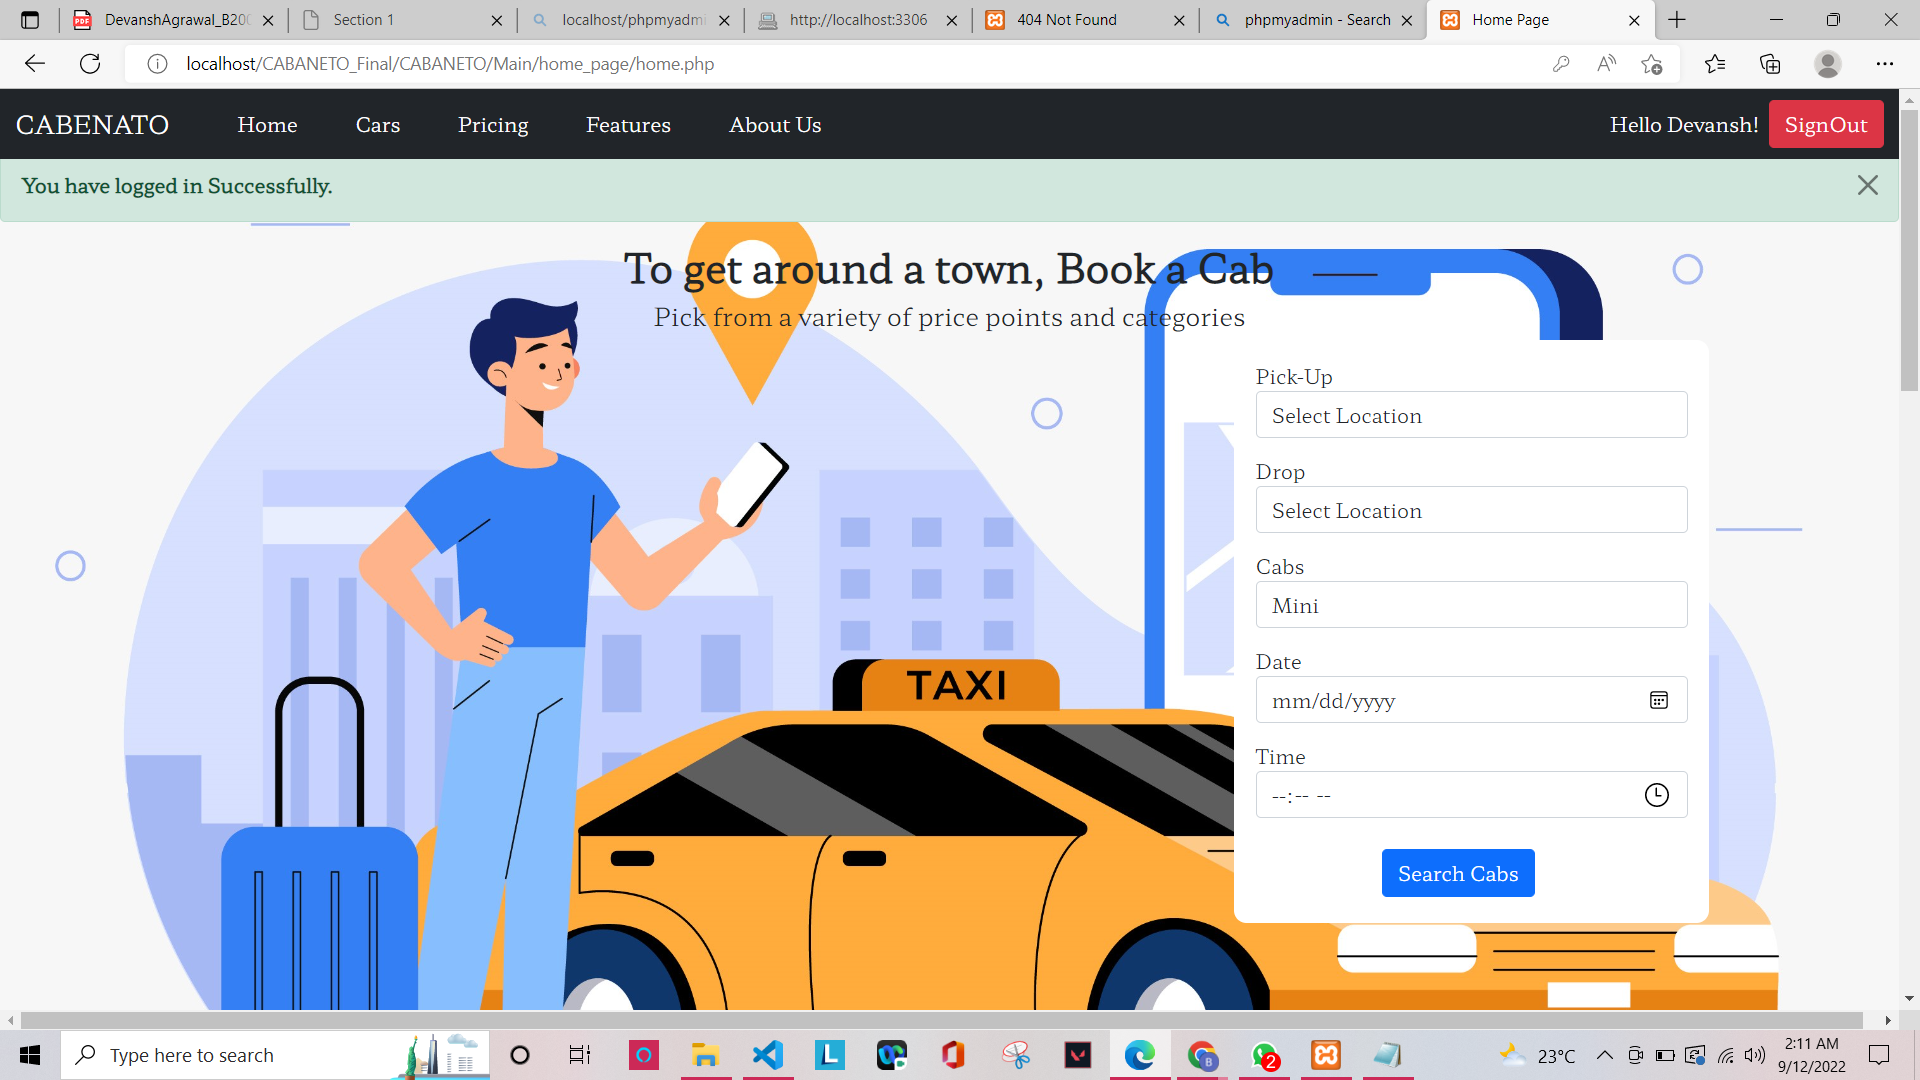
Task: Open Collections in the browser toolbar
Action: point(1770,63)
